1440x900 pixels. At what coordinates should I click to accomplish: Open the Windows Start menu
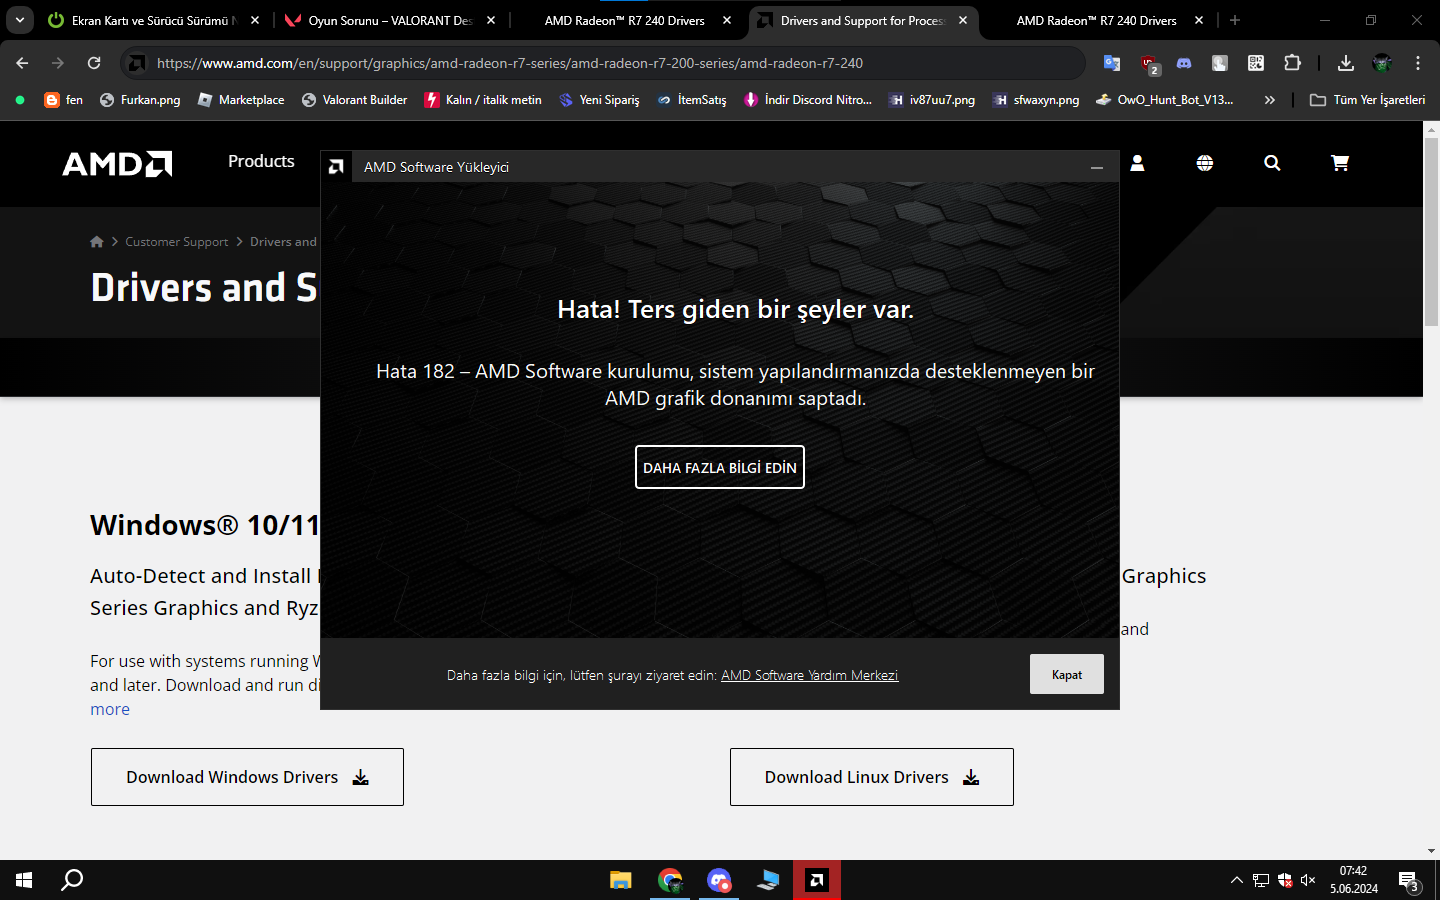coord(24,880)
